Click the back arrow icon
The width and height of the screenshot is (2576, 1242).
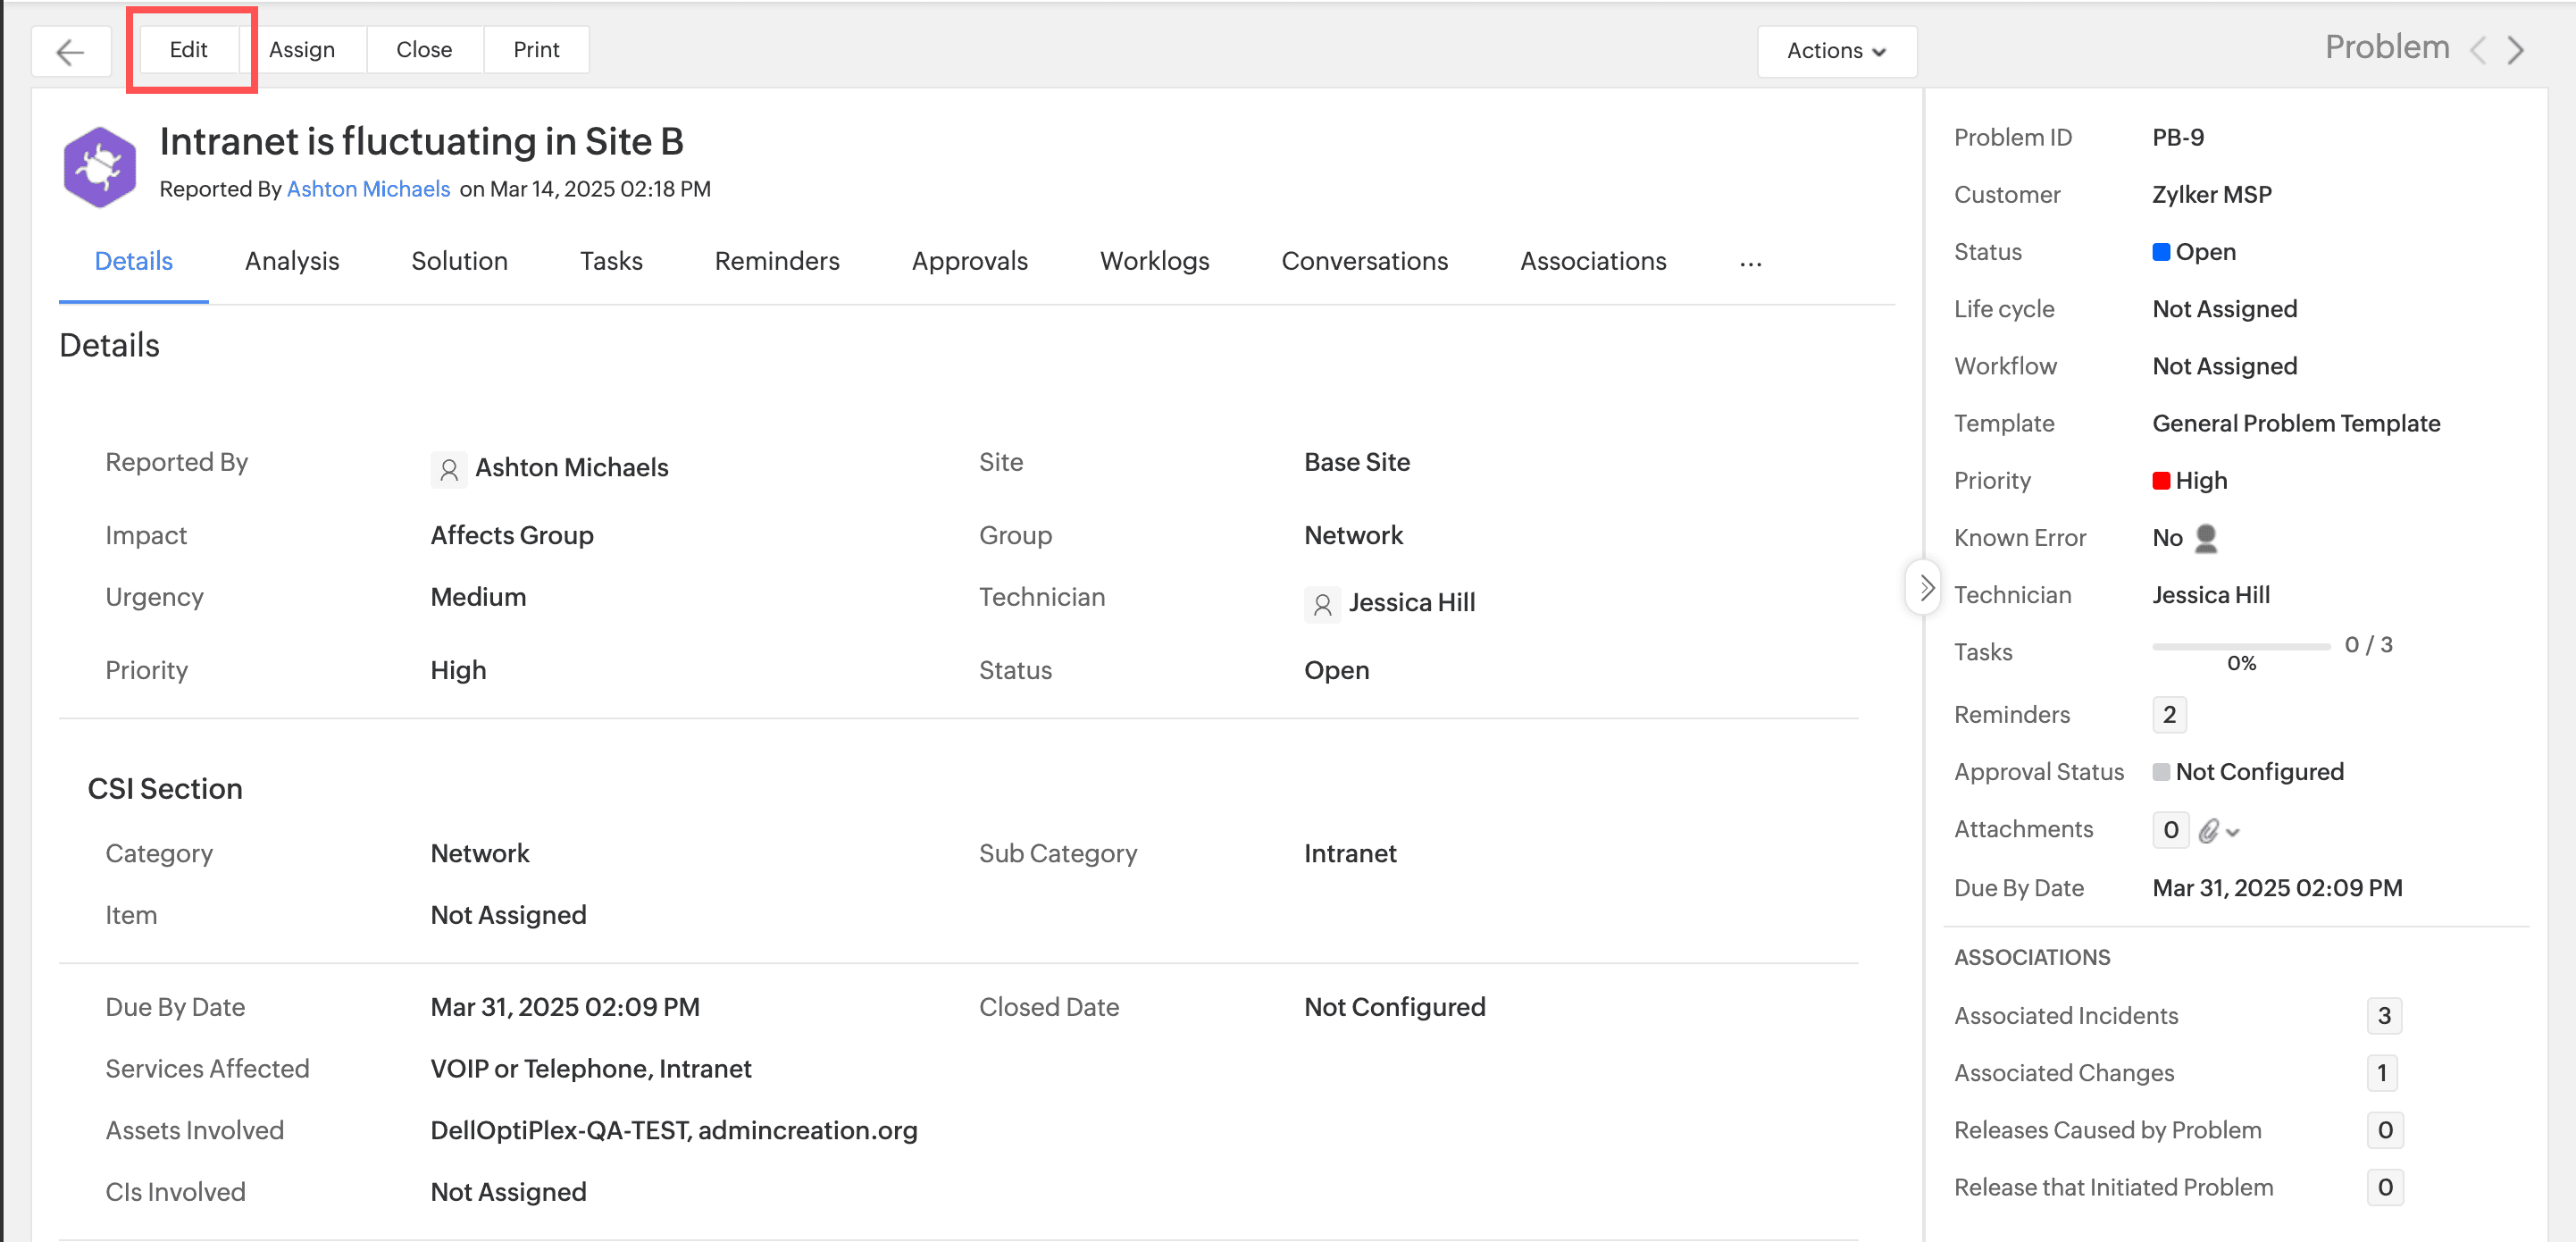(x=70, y=51)
